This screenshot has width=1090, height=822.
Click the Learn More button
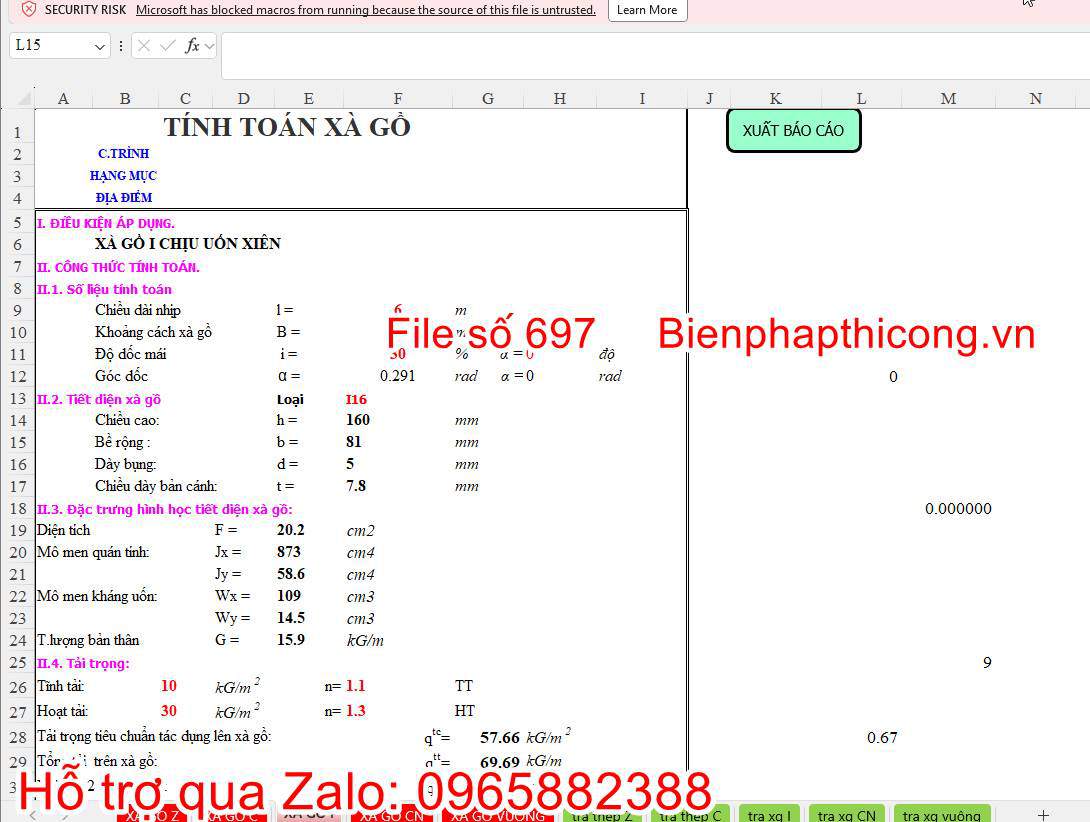pyautogui.click(x=646, y=10)
